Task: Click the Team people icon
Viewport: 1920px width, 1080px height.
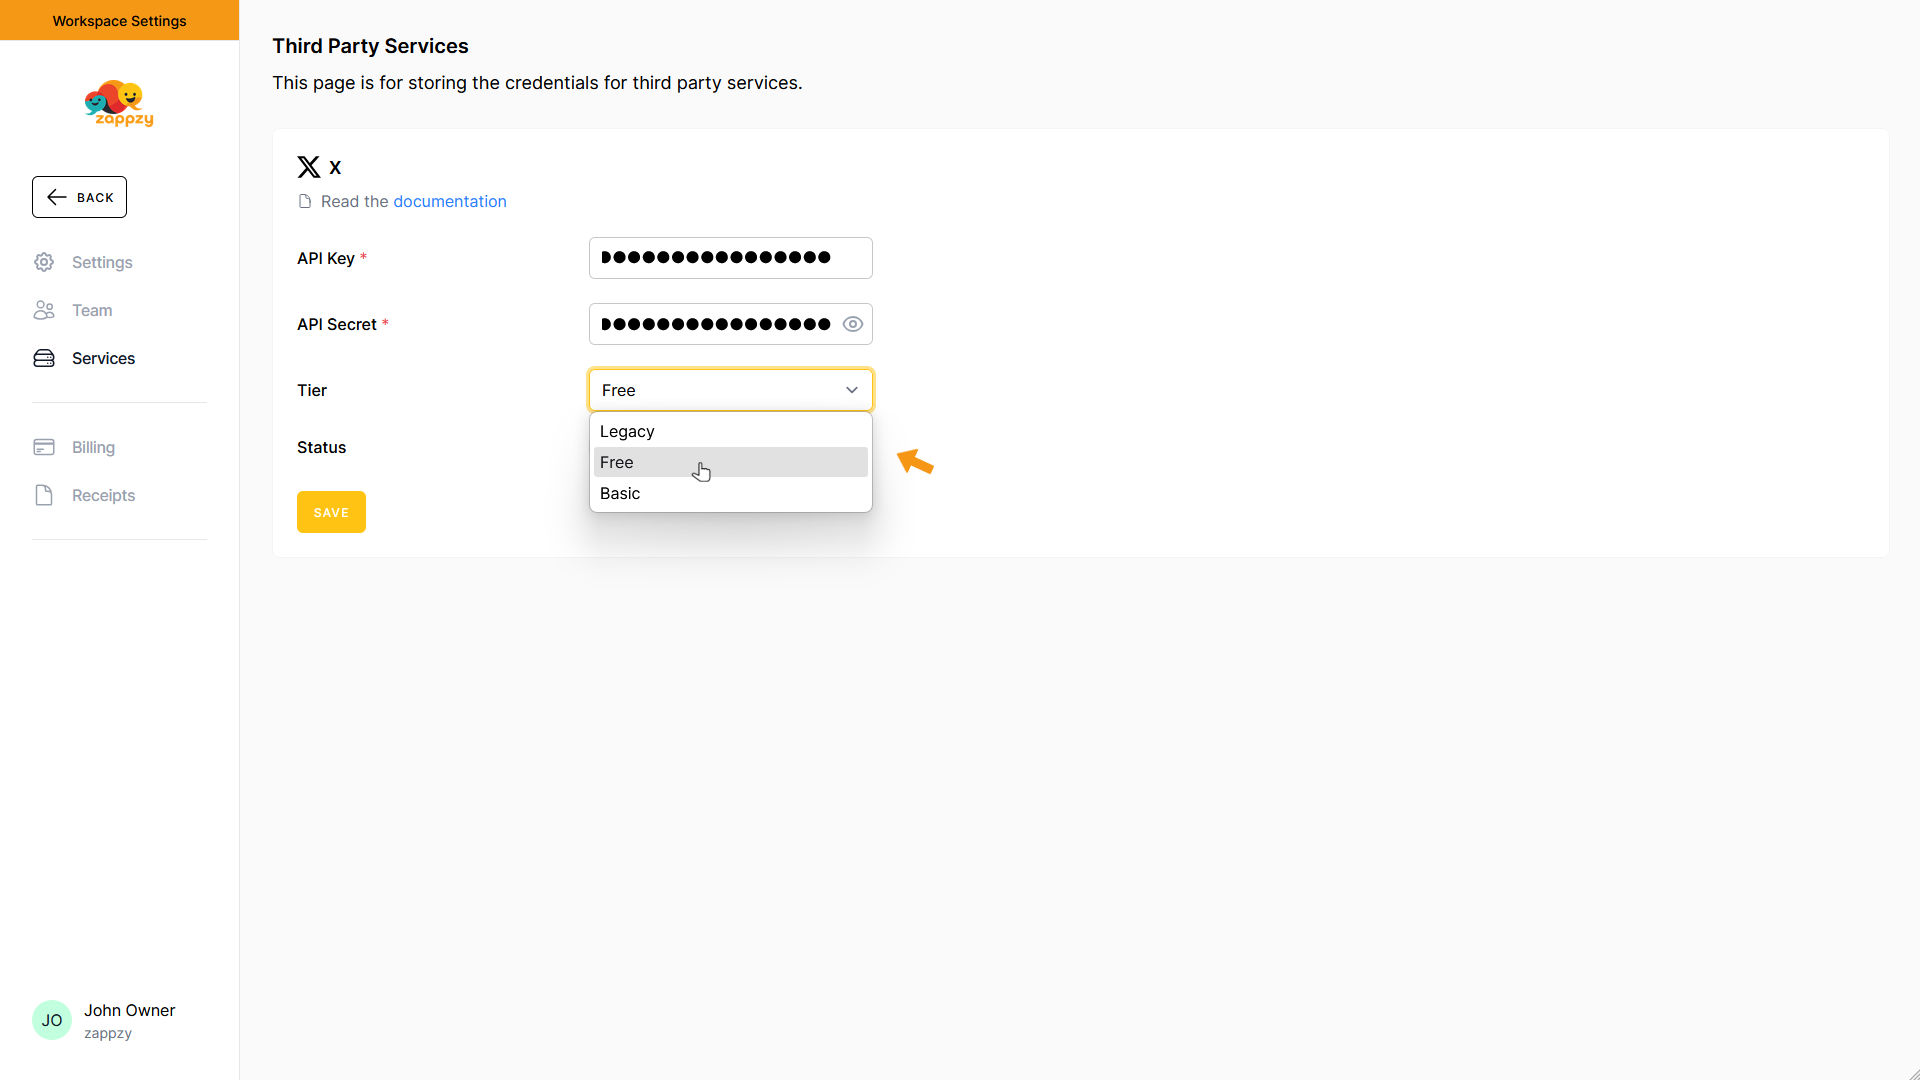Action: click(44, 310)
